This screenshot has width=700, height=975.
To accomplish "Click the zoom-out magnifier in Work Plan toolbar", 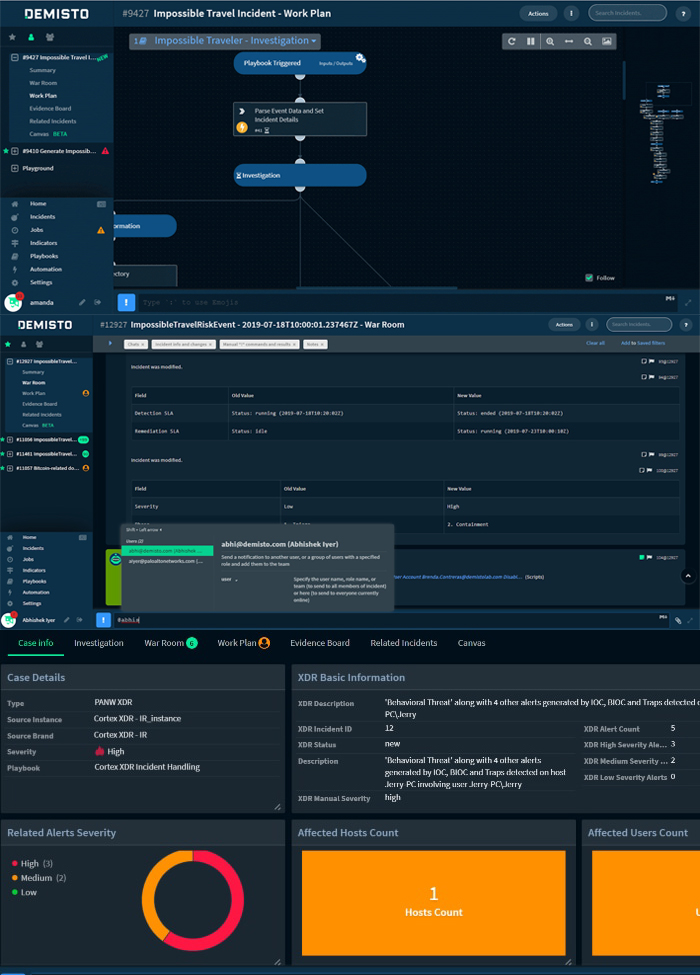I will coord(587,42).
